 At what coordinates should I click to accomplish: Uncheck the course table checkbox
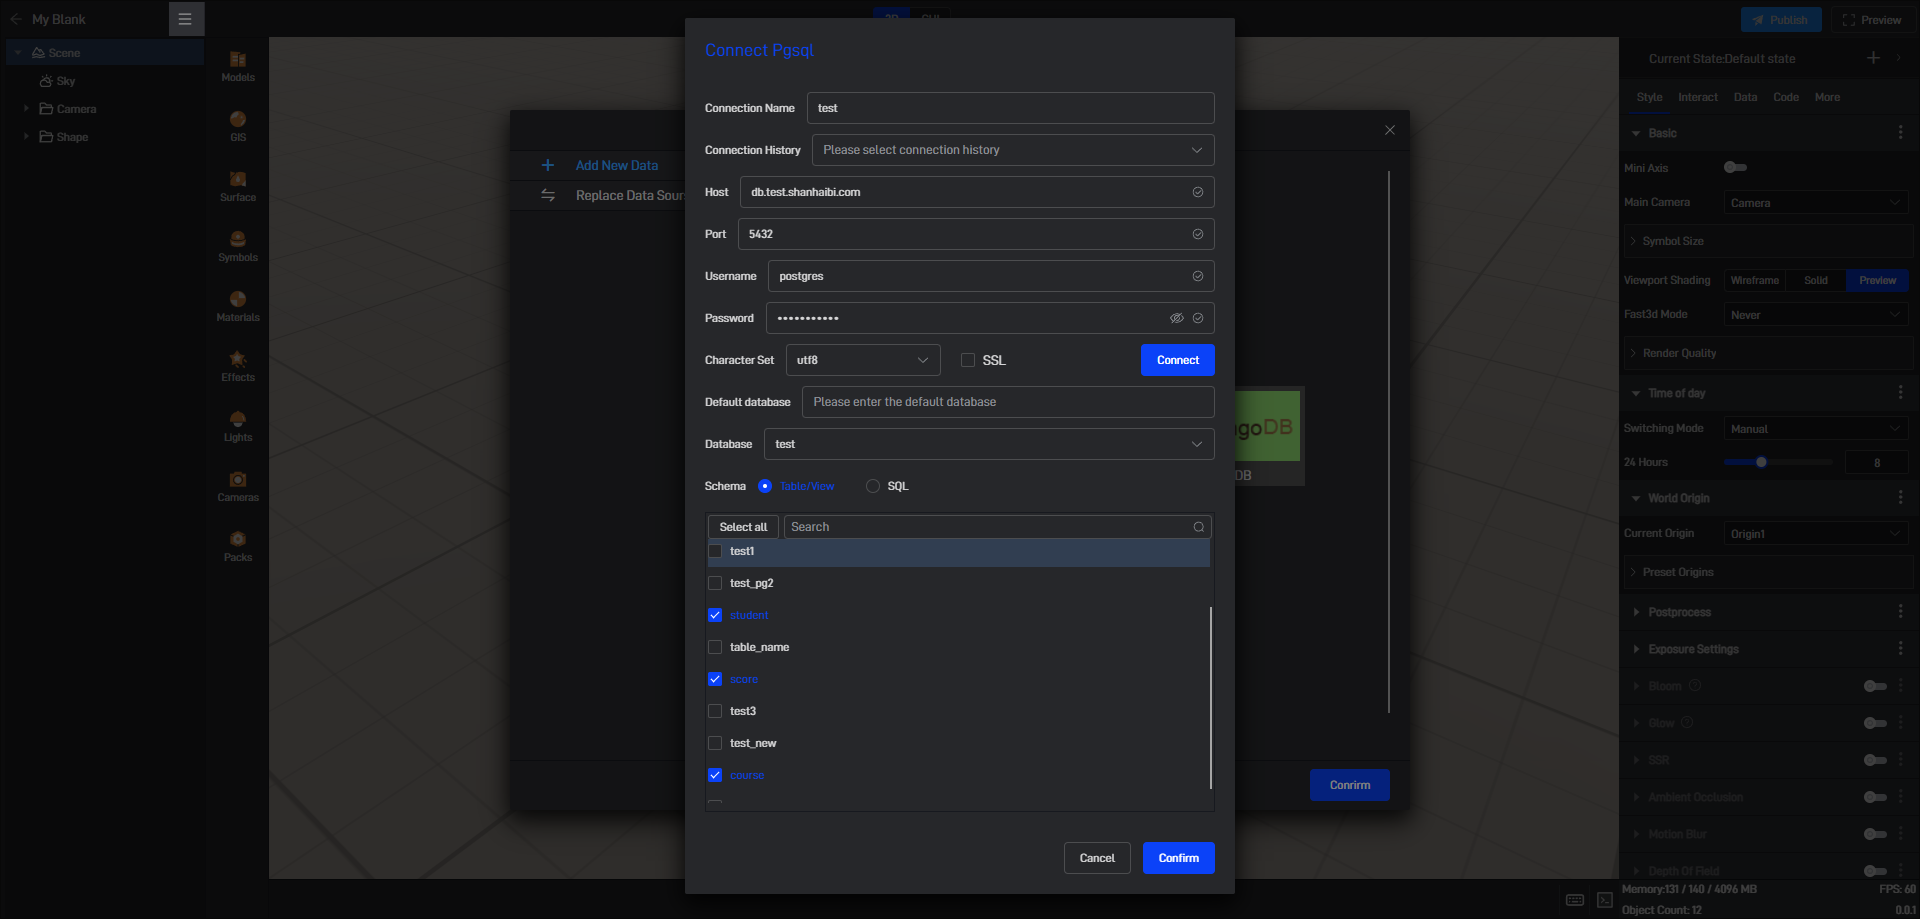pyautogui.click(x=715, y=775)
